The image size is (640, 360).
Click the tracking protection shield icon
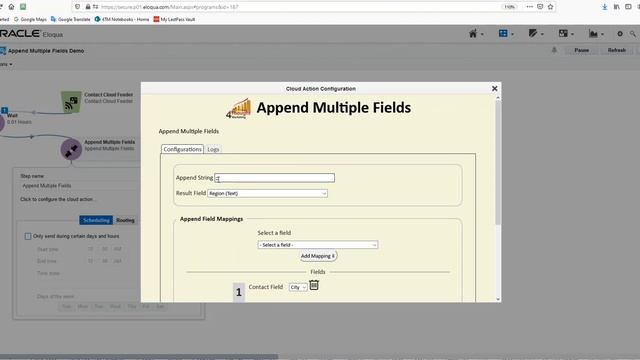(78, 7)
